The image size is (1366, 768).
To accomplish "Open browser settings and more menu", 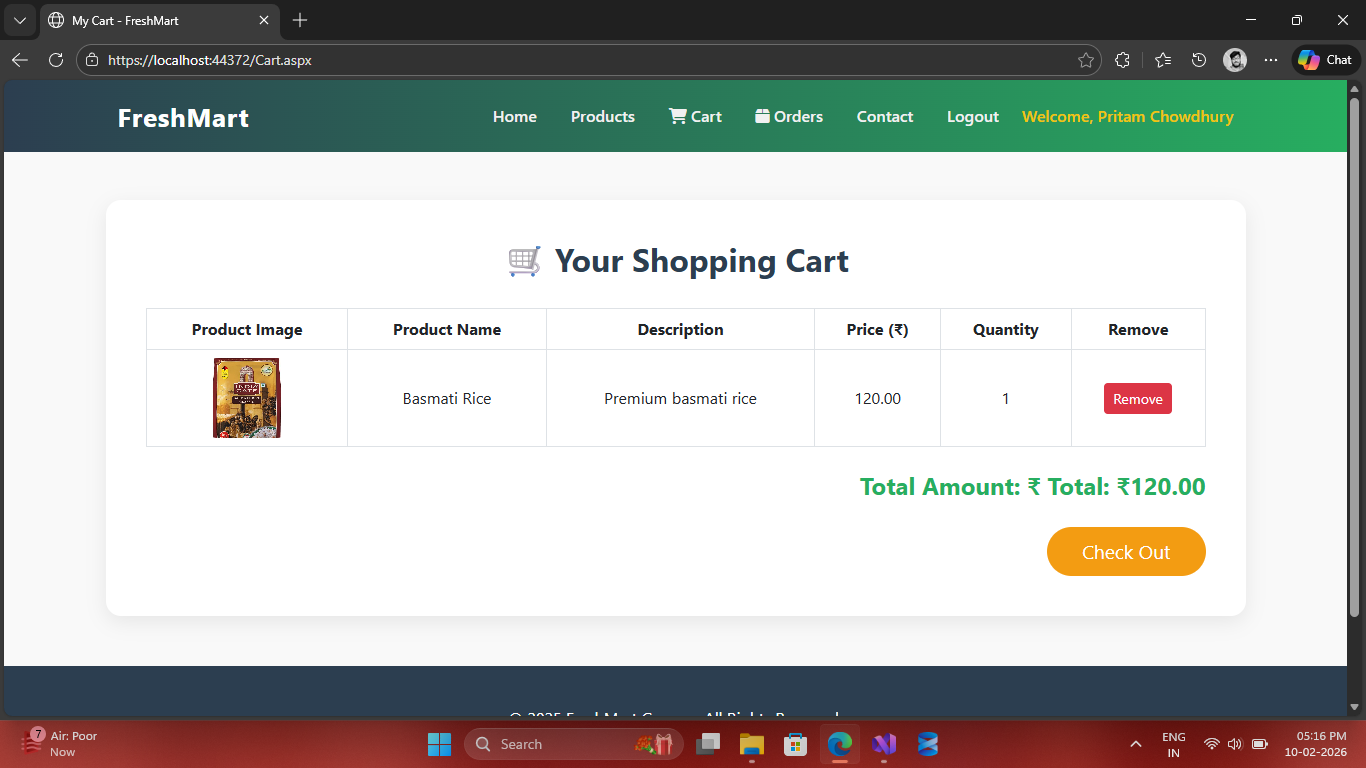I will pos(1271,60).
